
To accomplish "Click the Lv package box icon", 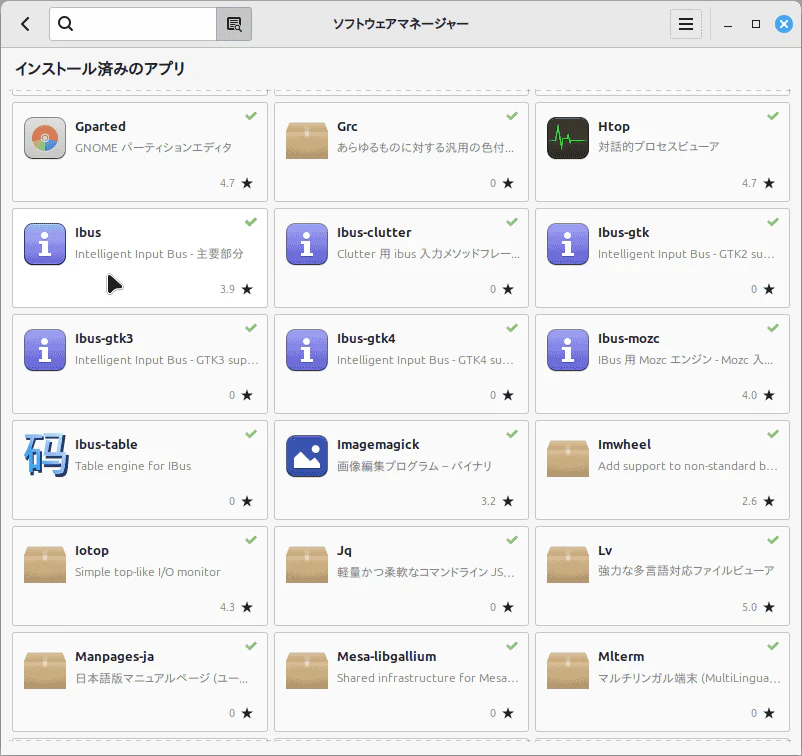I will [x=568, y=564].
